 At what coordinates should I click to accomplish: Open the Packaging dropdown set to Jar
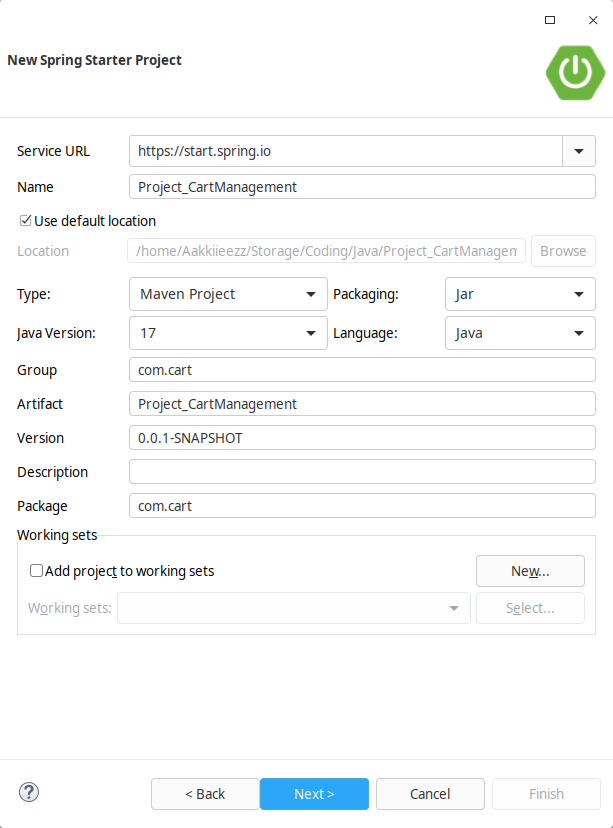tap(577, 294)
